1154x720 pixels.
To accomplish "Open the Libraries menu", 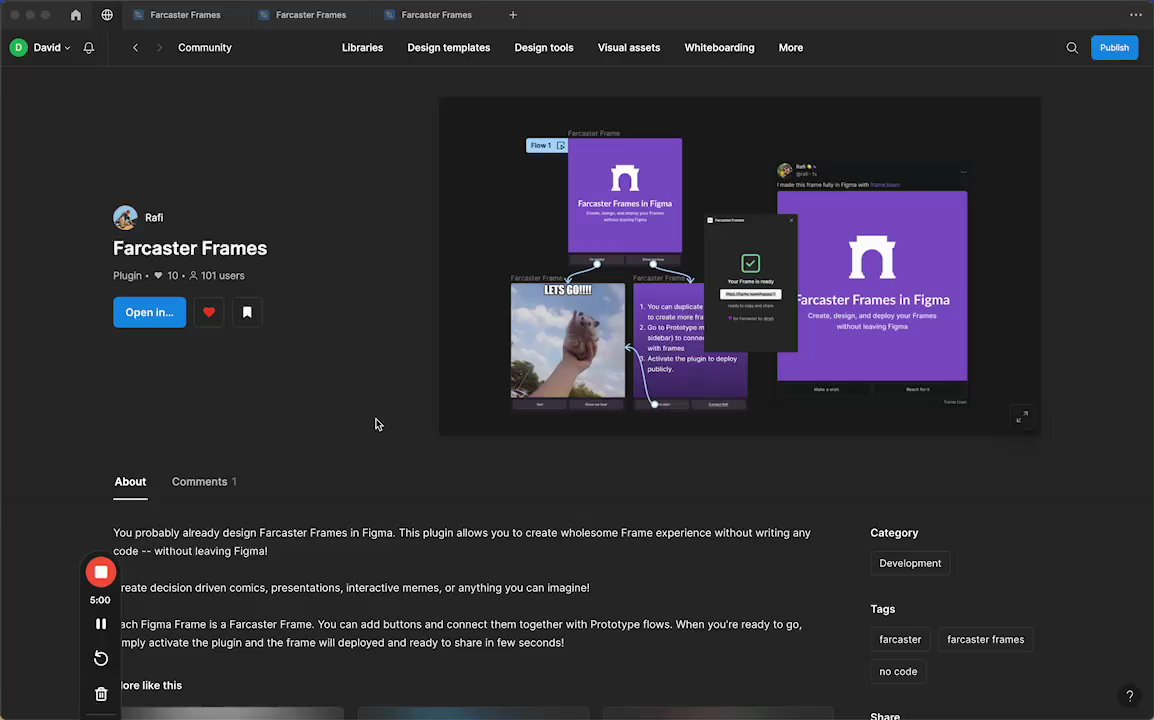I will click(362, 48).
